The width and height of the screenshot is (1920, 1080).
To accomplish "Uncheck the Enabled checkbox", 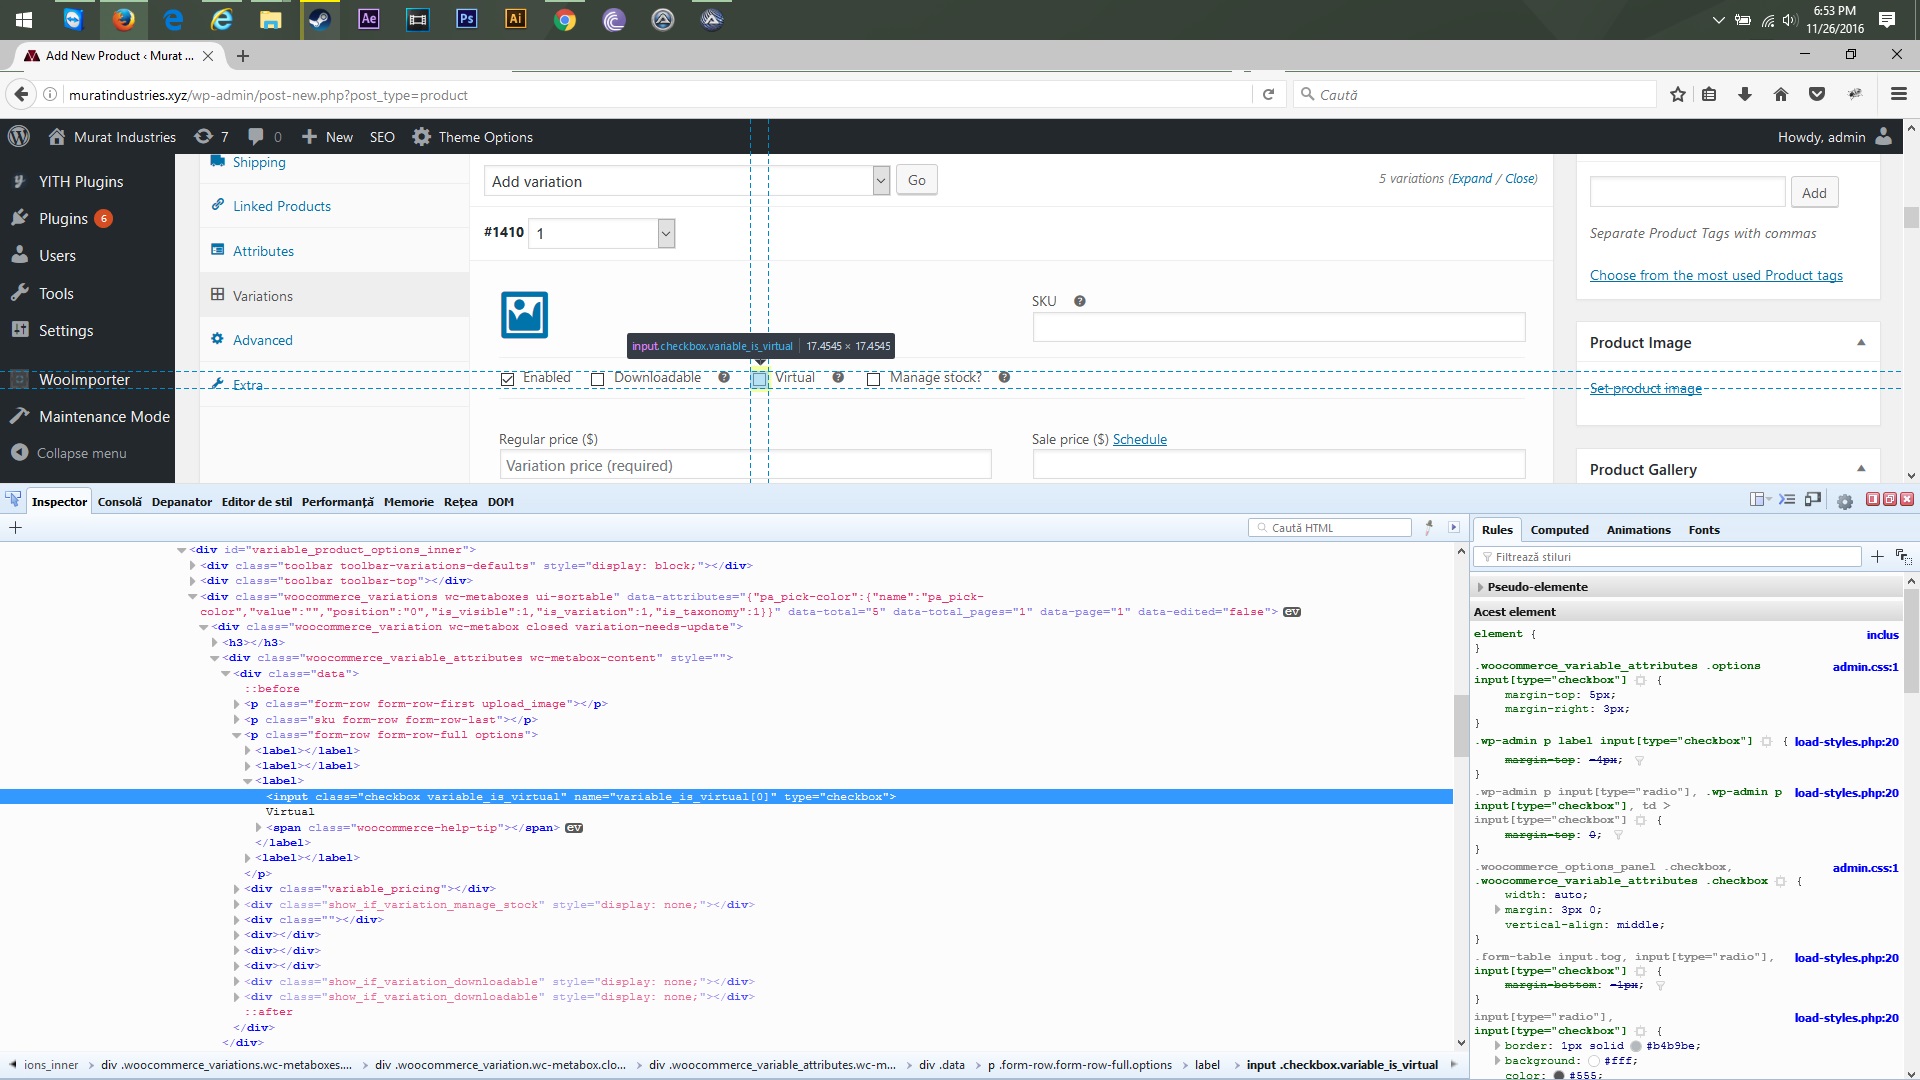I will pyautogui.click(x=508, y=379).
